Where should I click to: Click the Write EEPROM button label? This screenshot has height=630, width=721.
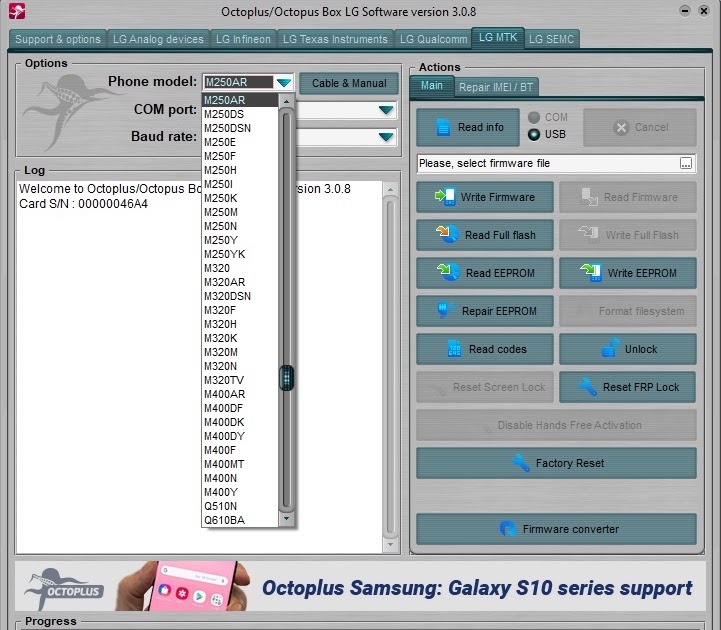point(642,273)
